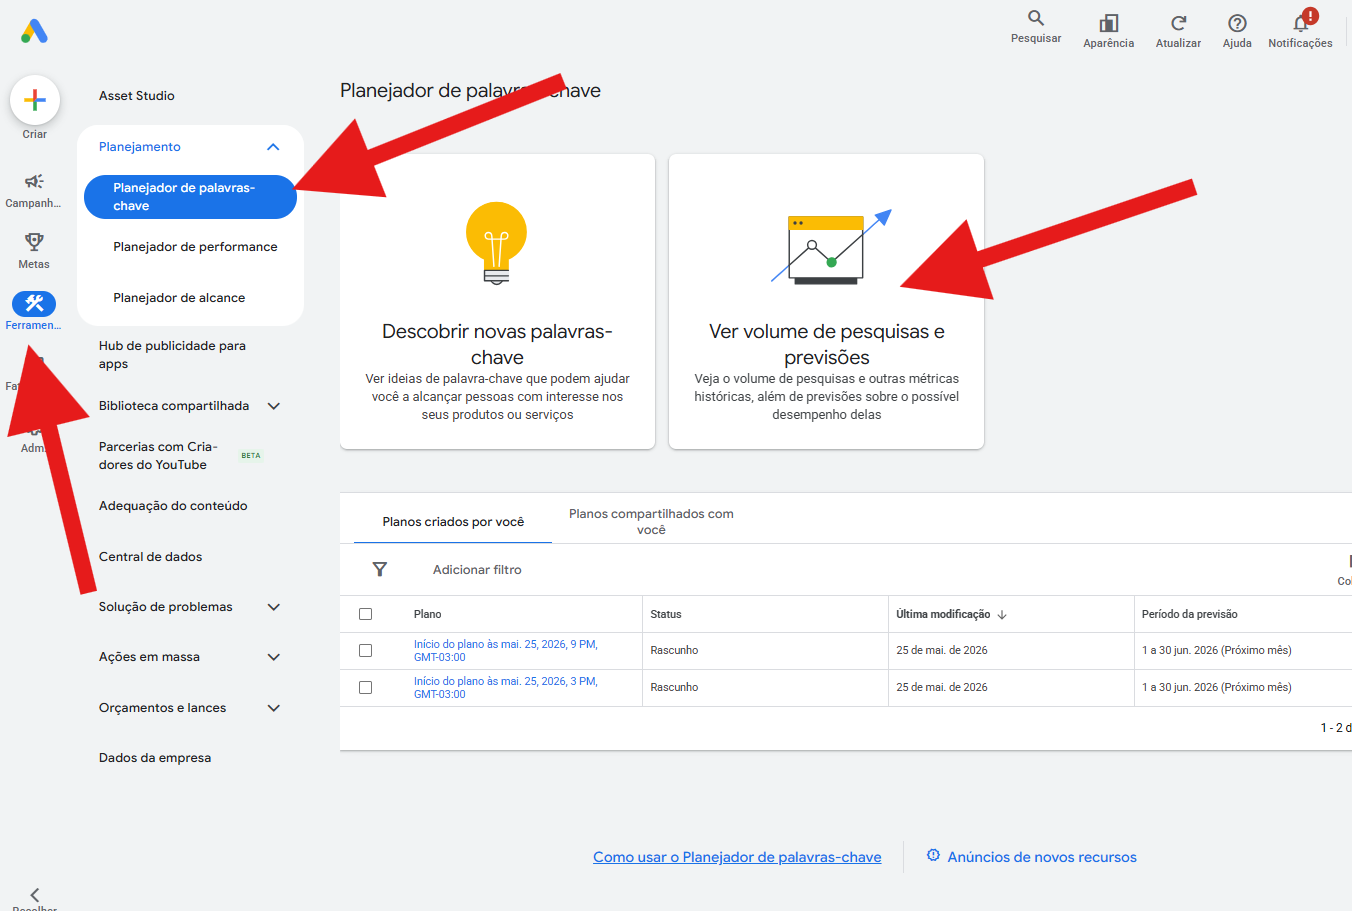This screenshot has height=911, width=1352.
Task: Check the box for the 9 PM plan
Action: (365, 650)
